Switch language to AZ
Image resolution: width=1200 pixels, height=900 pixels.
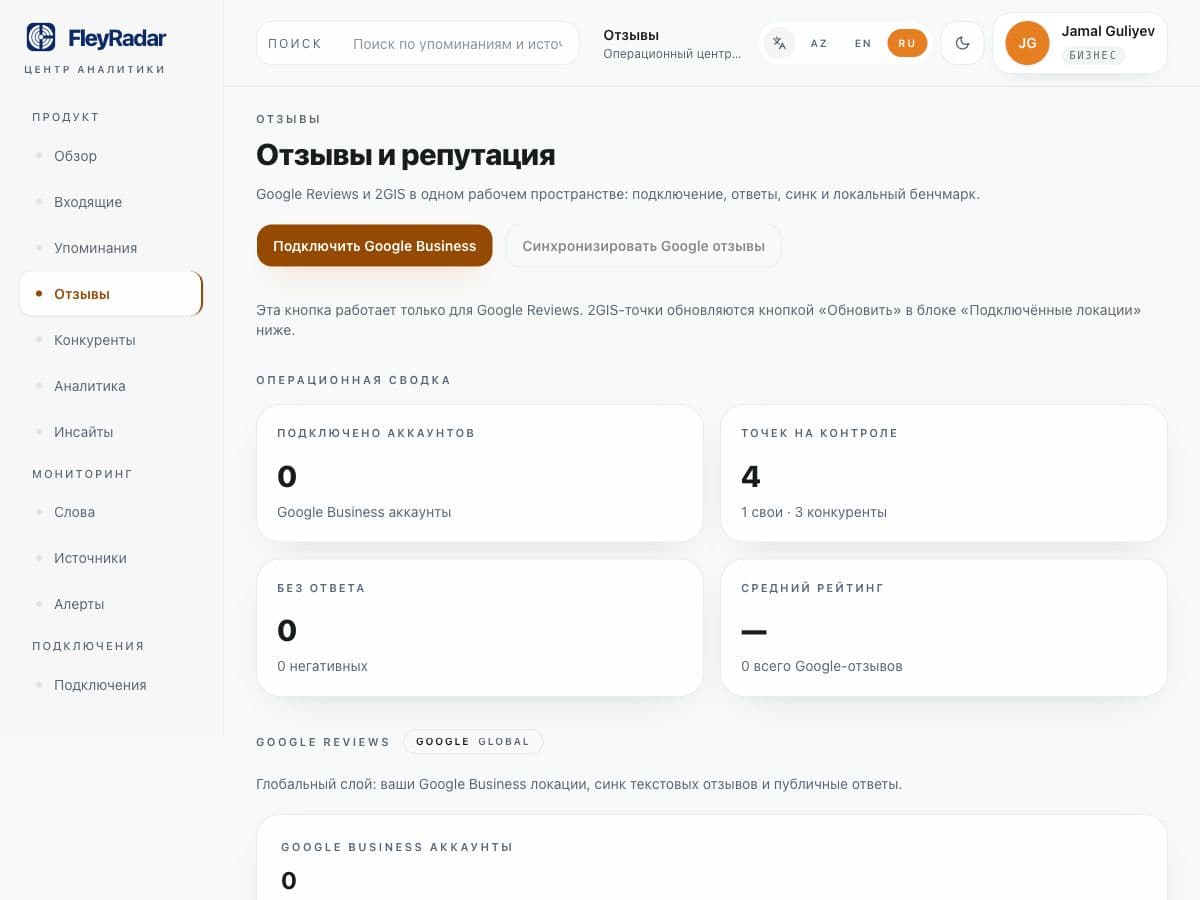click(819, 43)
